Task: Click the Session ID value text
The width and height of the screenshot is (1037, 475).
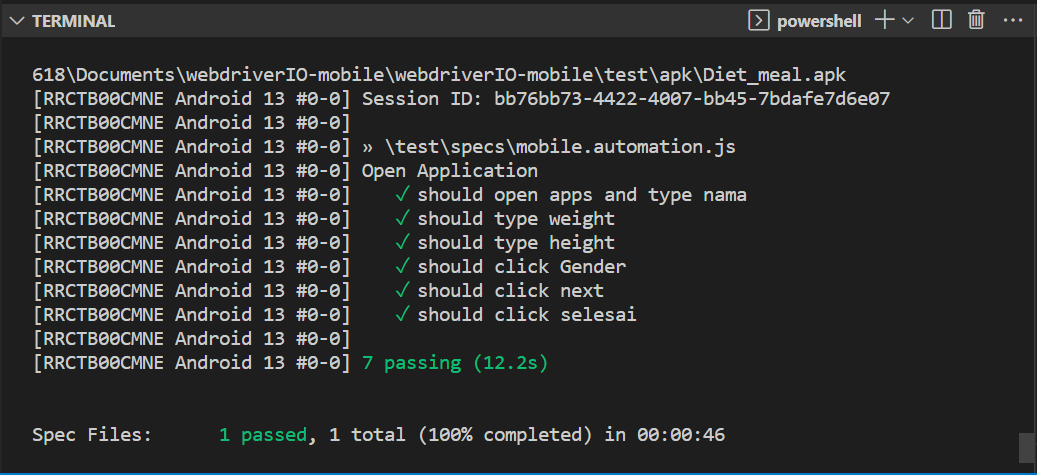Action: (x=692, y=99)
